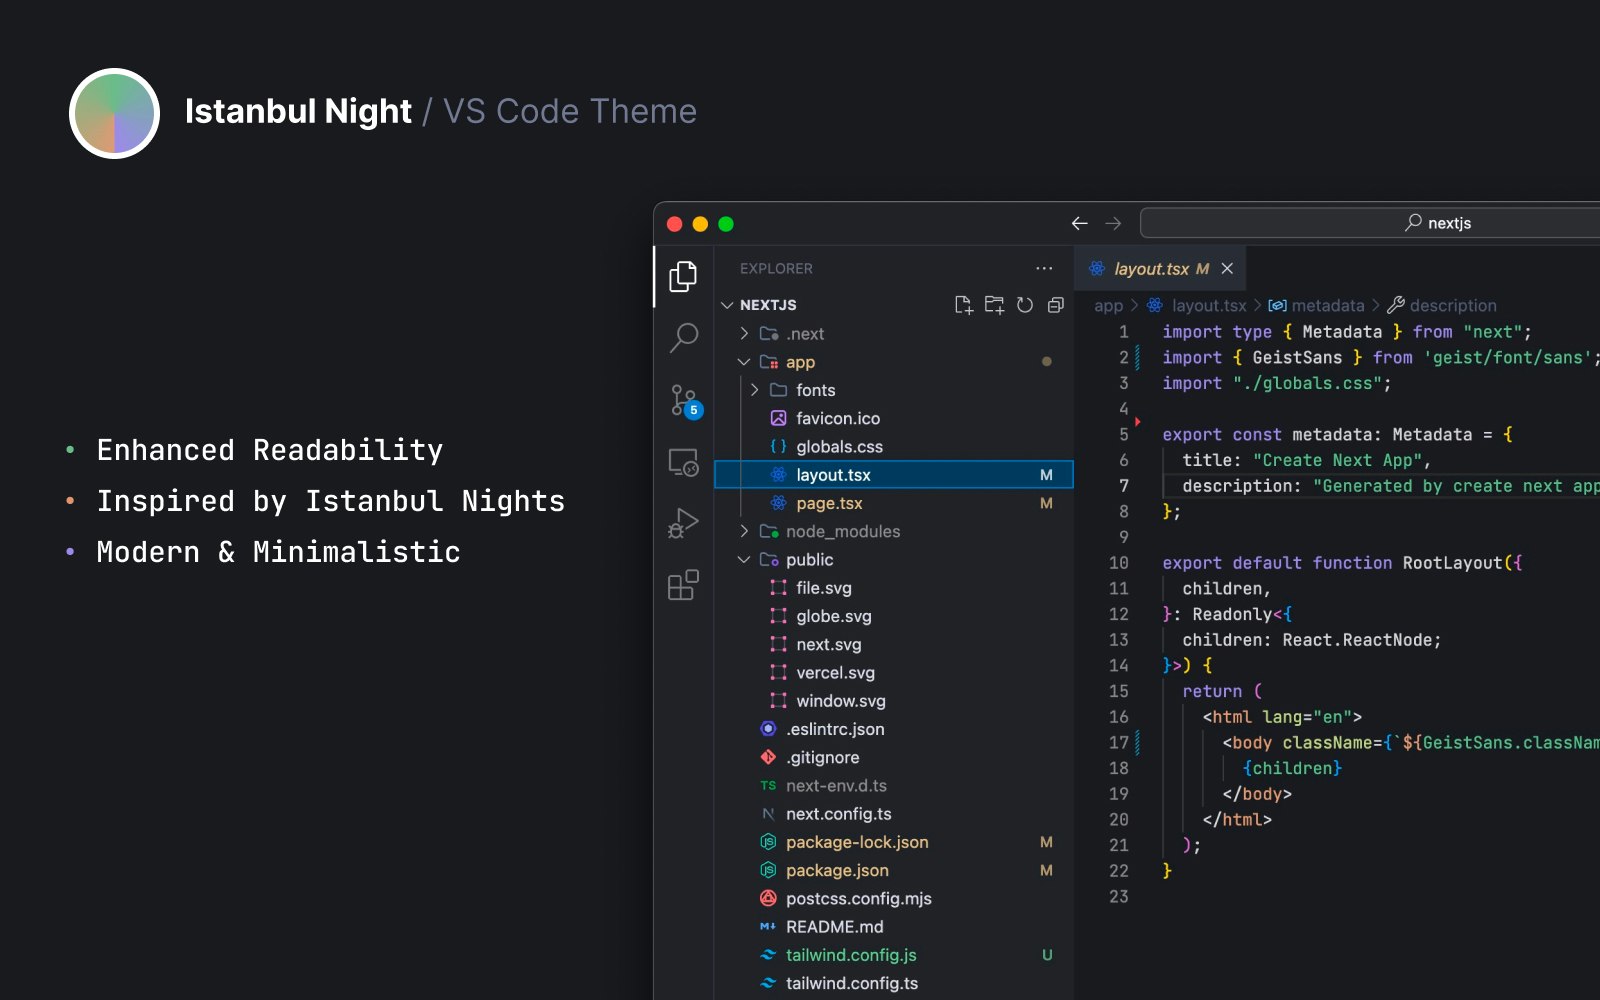Open the Remote Explorer view
Screen dimensions: 1600x1000
683,462
